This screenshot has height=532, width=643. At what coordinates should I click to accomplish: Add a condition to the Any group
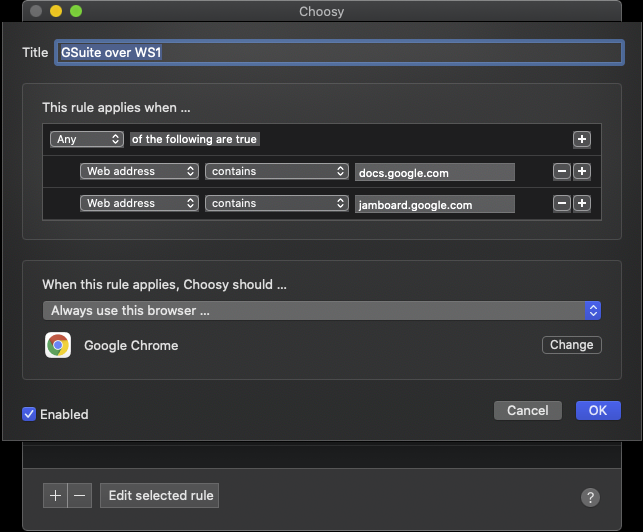[581, 139]
